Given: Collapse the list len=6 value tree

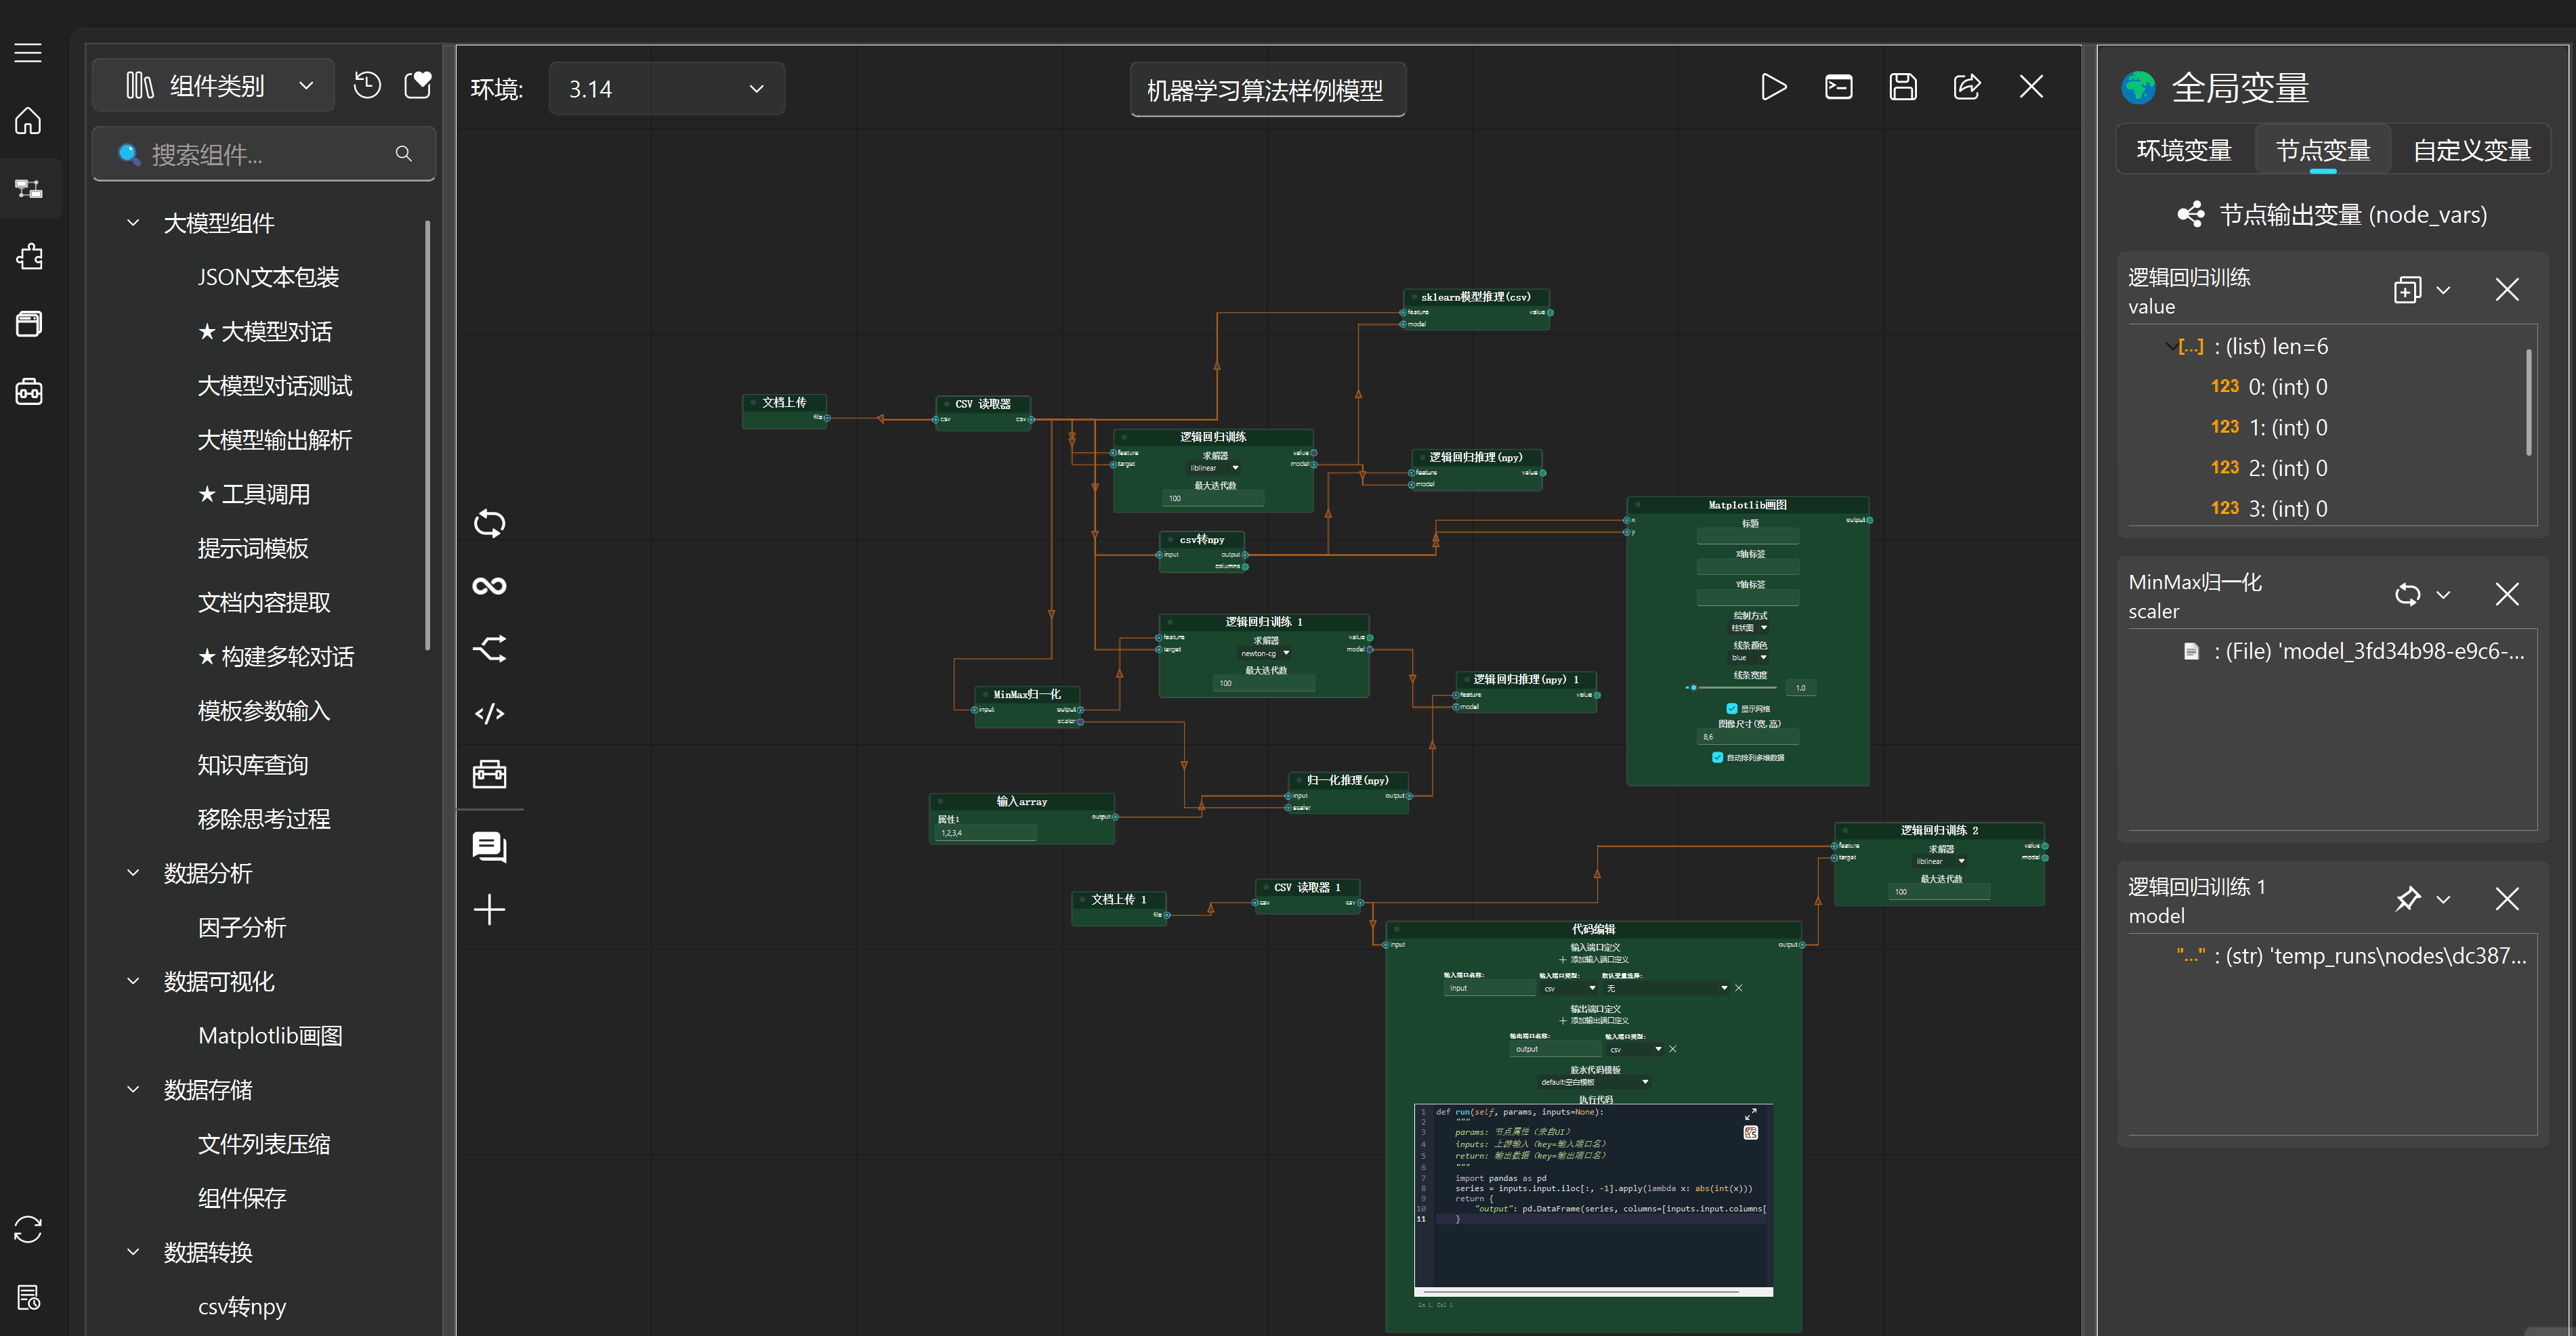Looking at the screenshot, I should point(2171,347).
